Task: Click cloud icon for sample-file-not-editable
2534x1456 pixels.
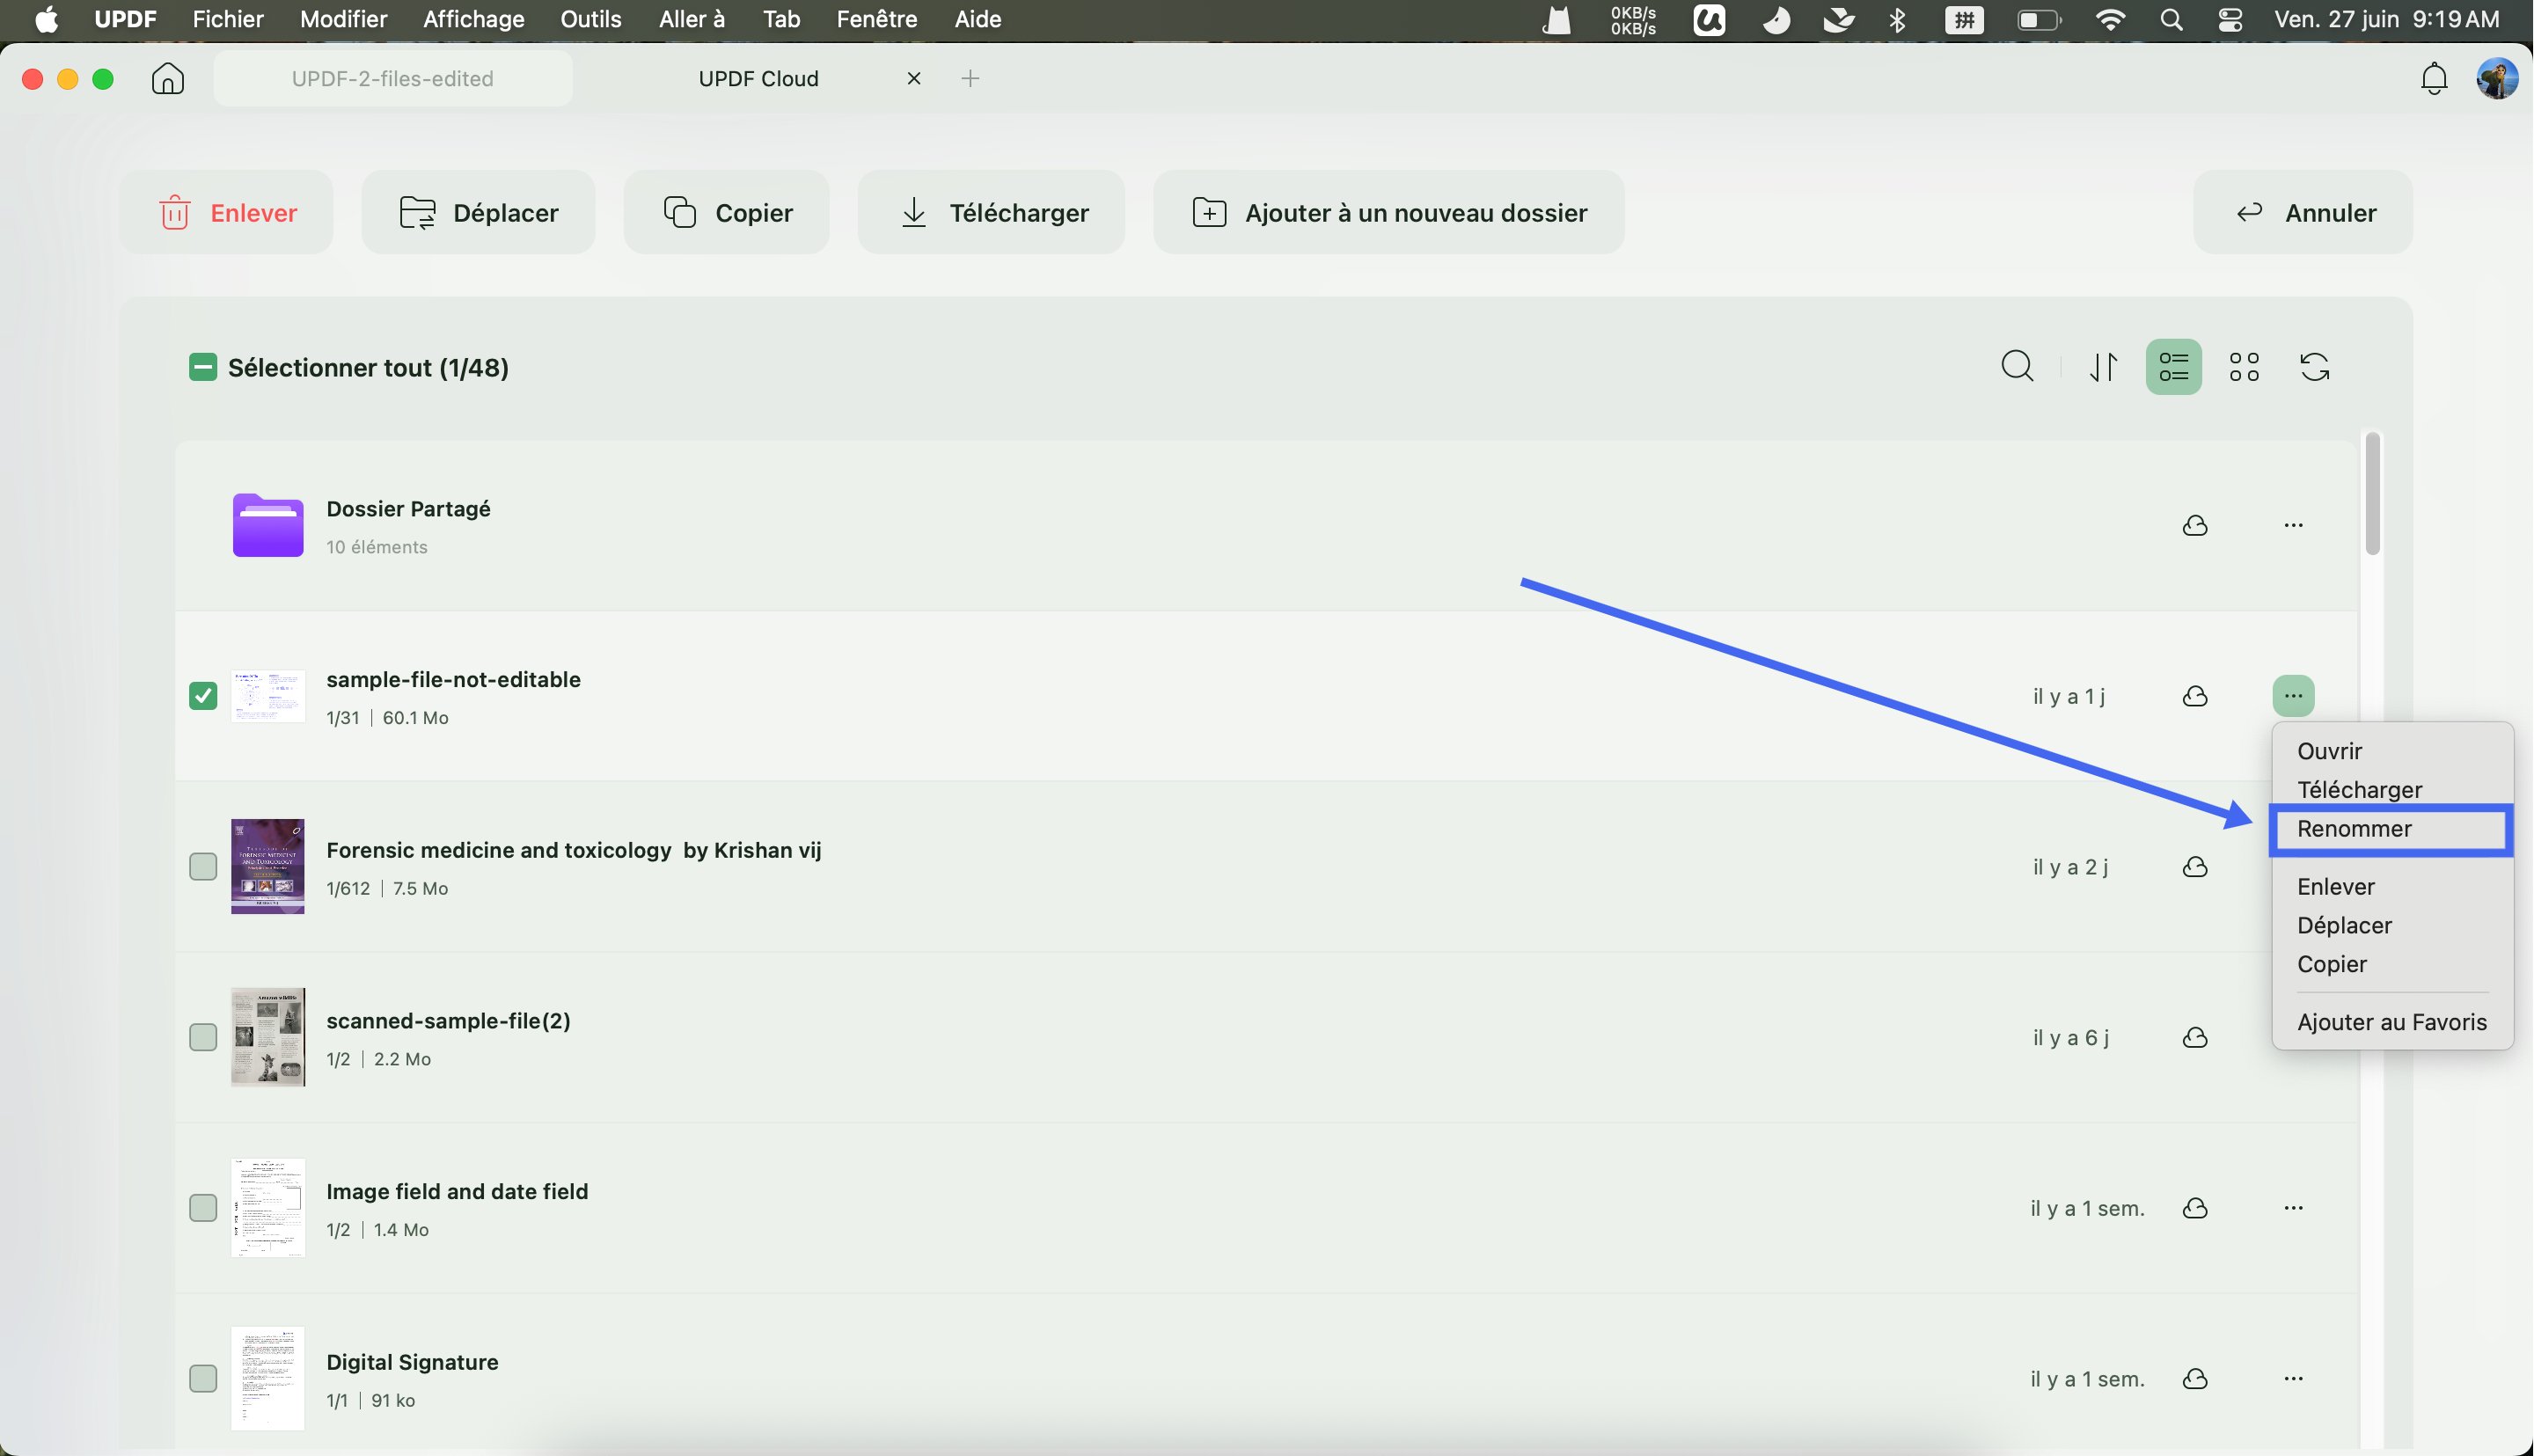Action: 2195,696
